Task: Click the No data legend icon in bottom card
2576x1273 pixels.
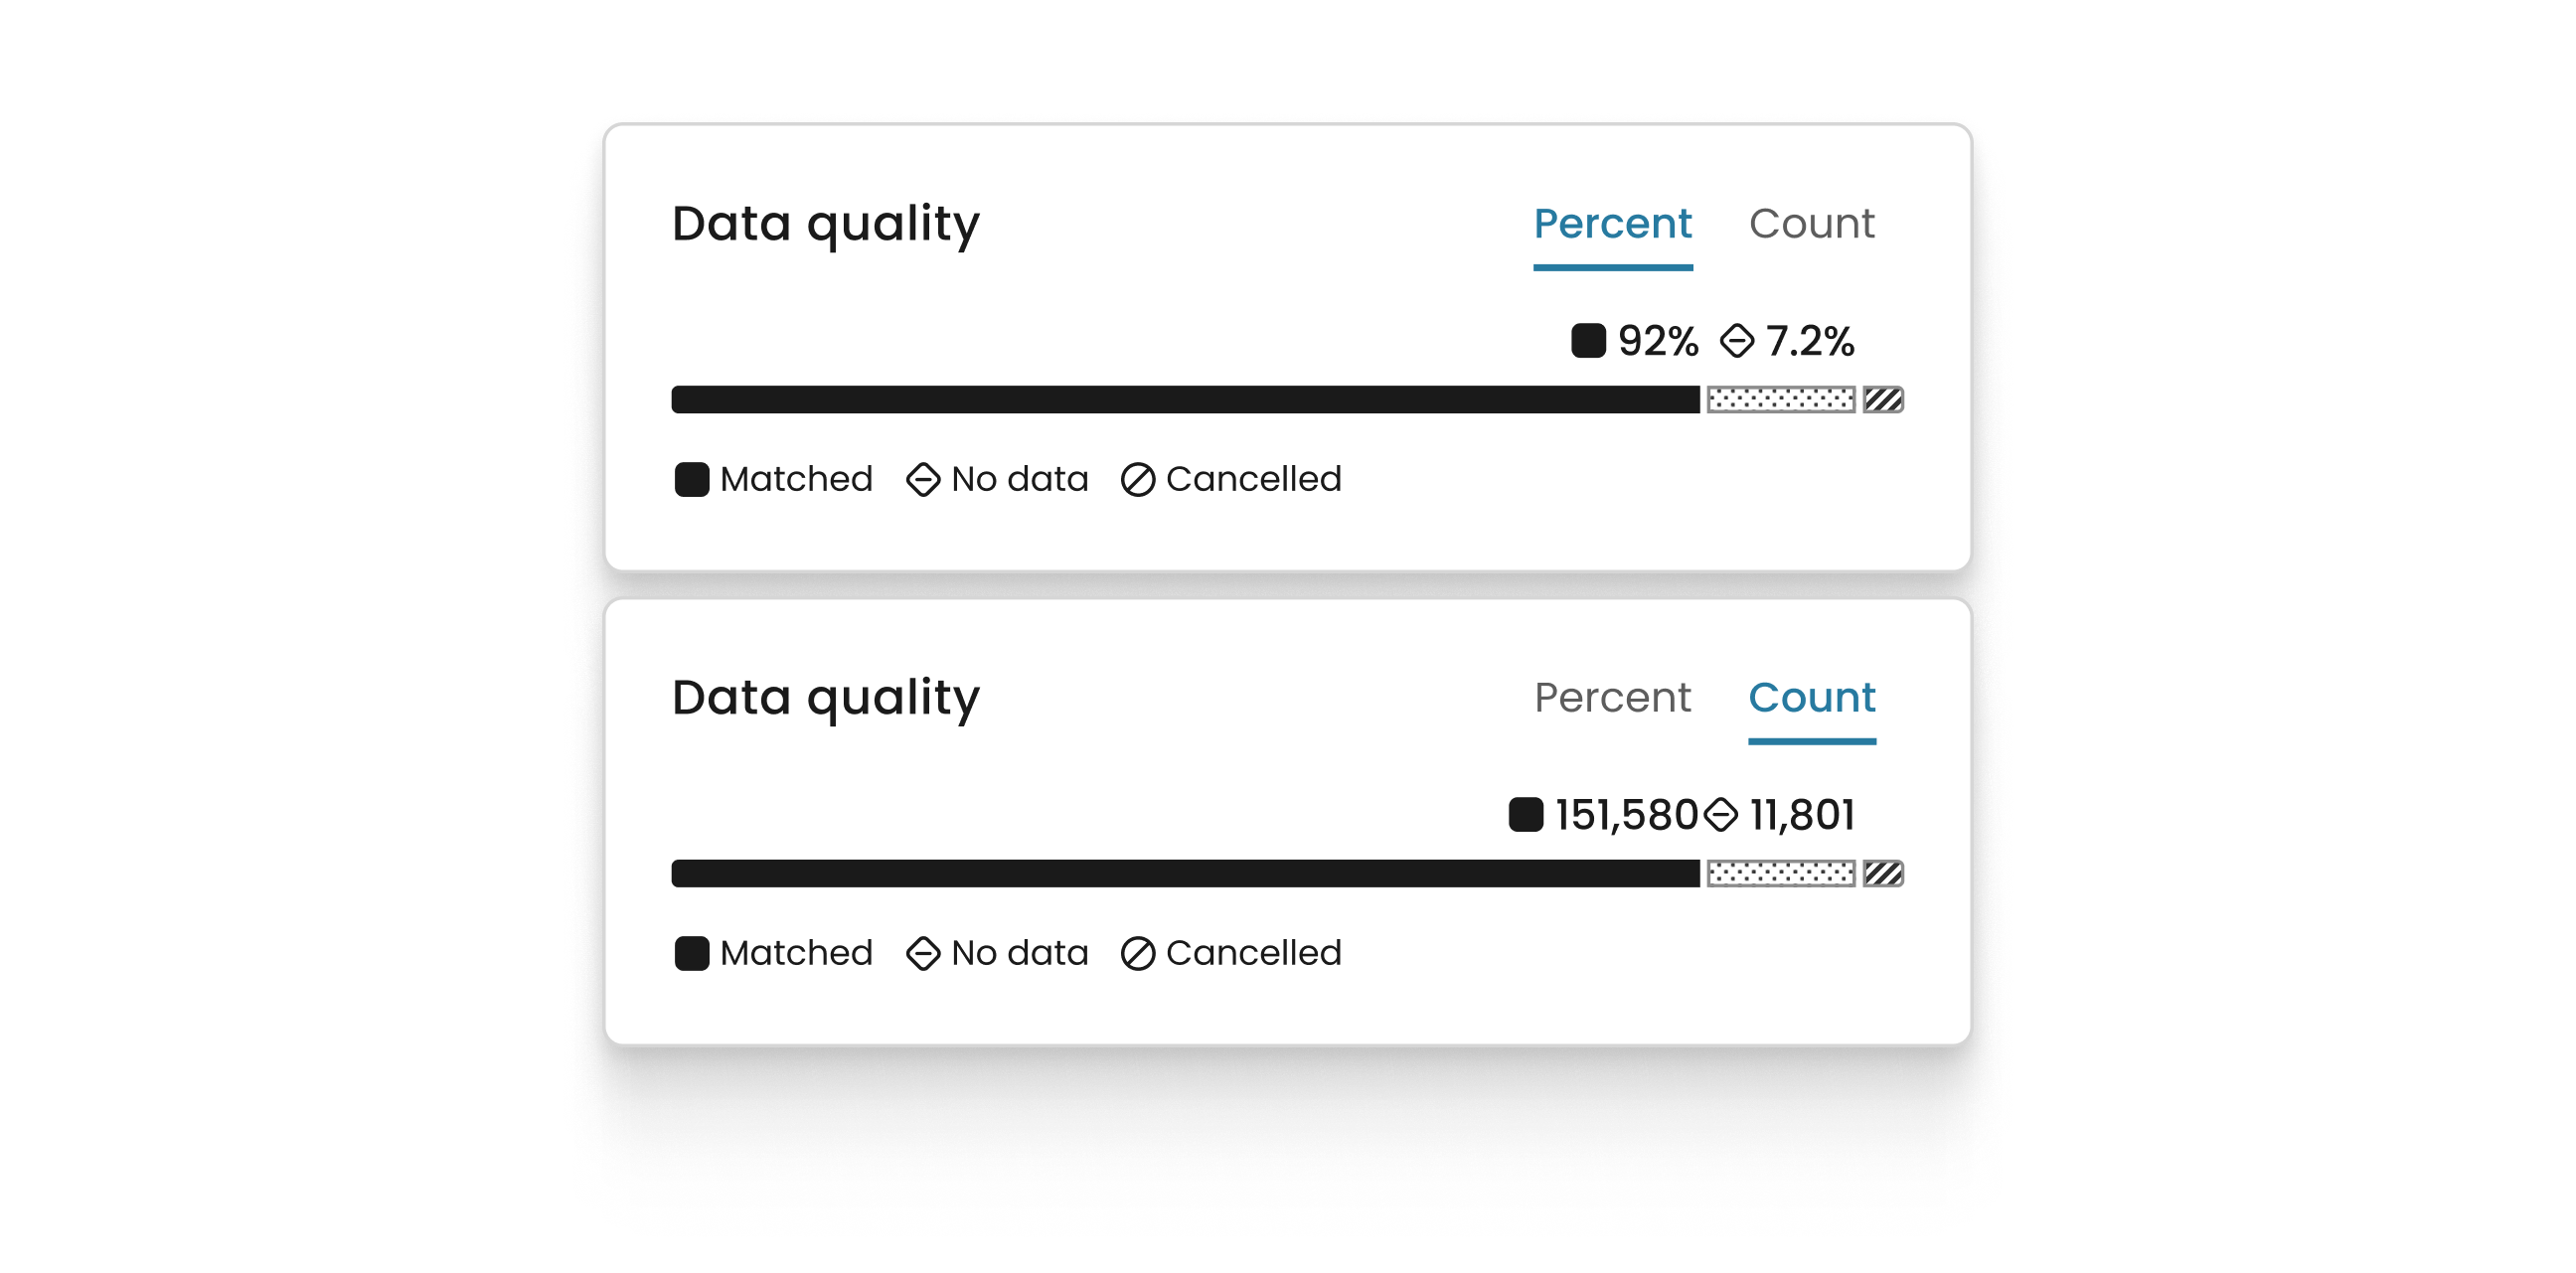Action: click(x=923, y=954)
